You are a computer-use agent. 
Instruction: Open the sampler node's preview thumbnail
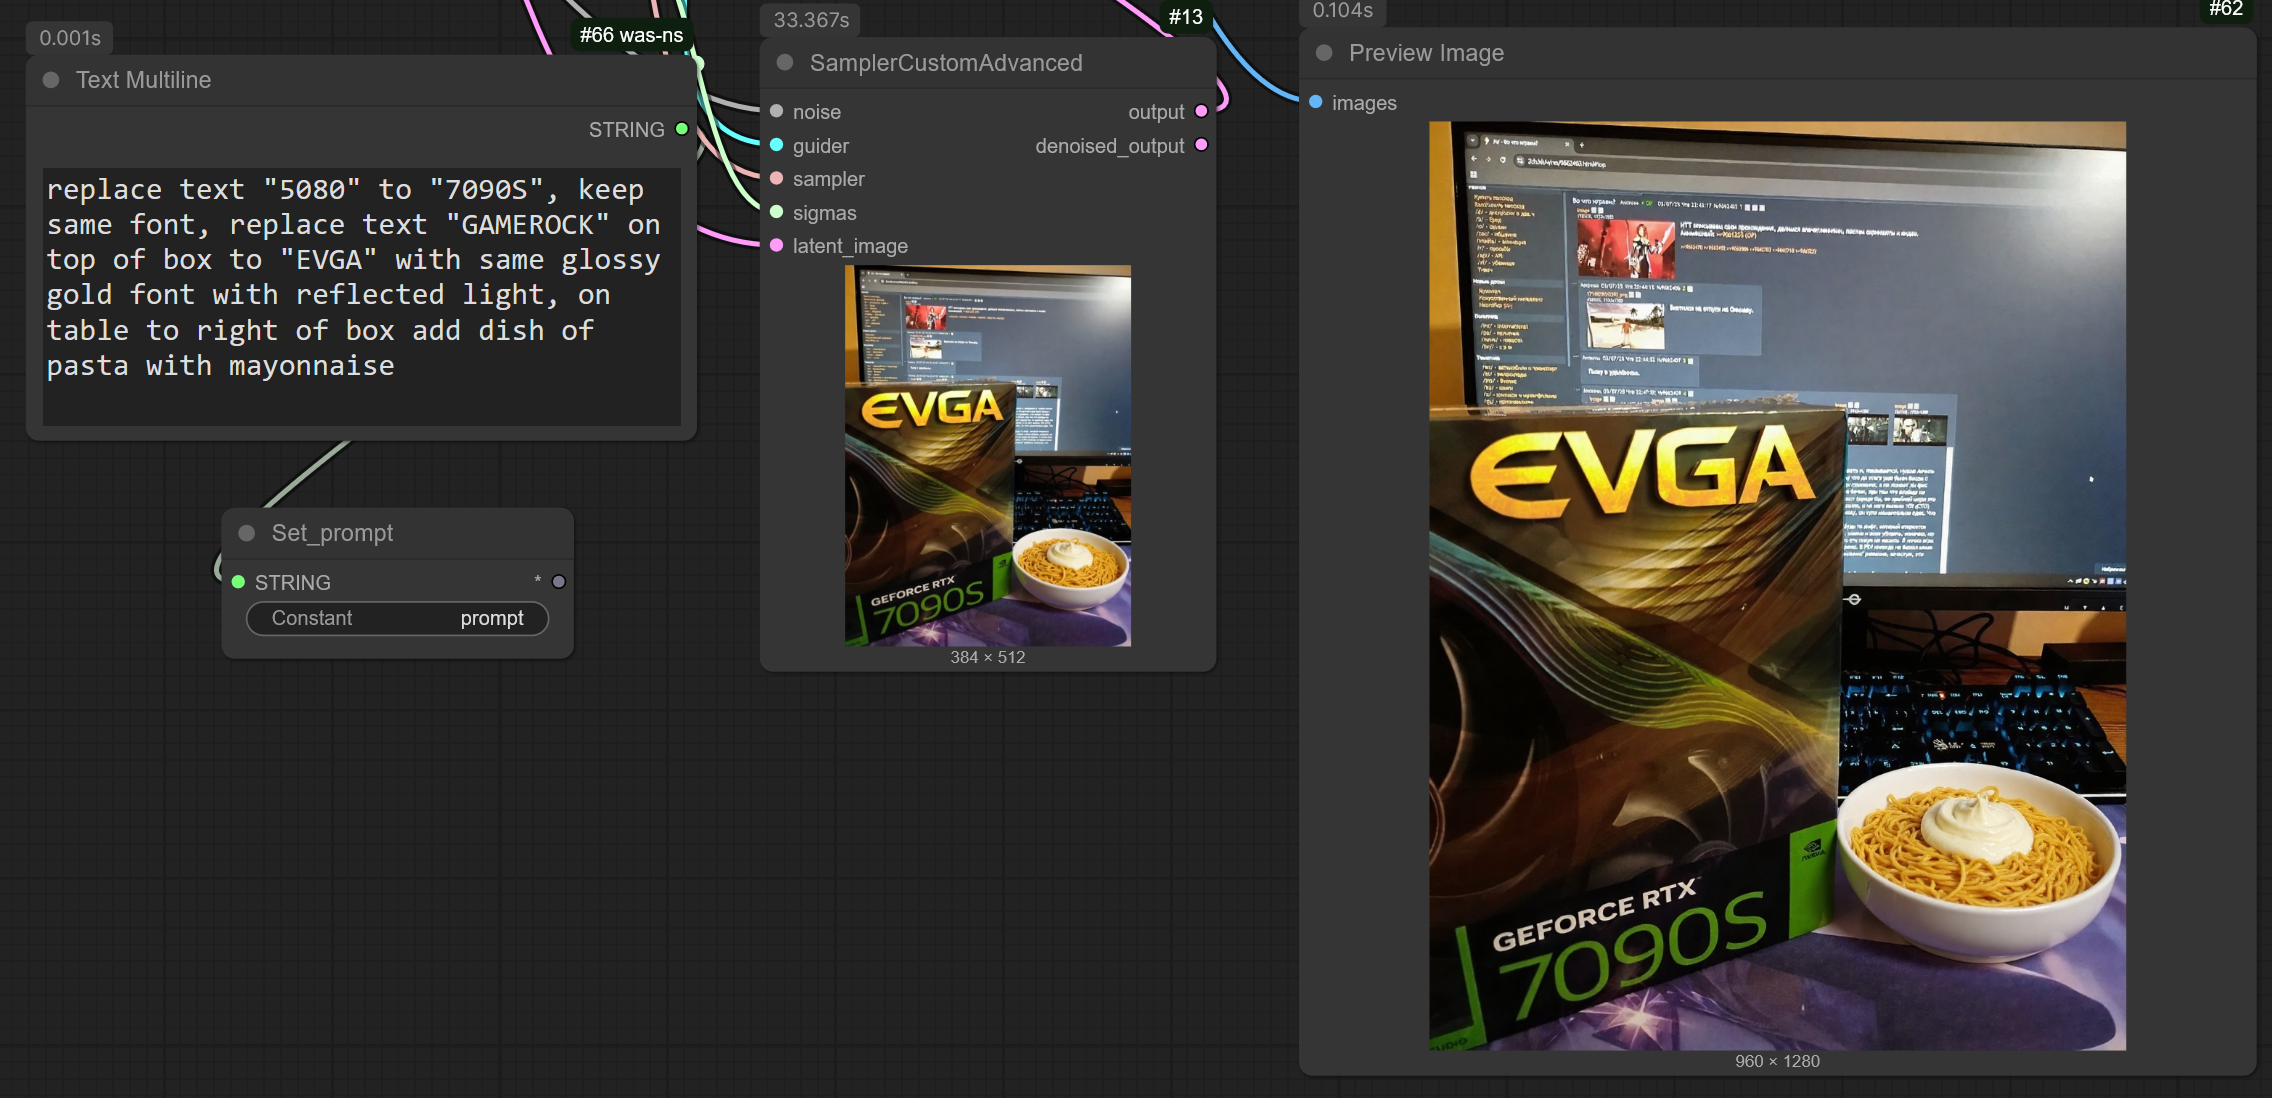[x=988, y=455]
